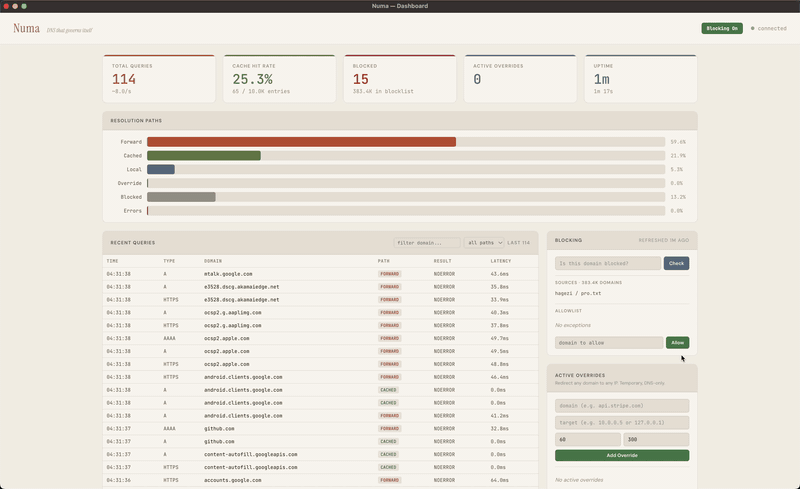Click the 46.4ms latency value
The height and width of the screenshot is (489, 800).
(x=499, y=377)
